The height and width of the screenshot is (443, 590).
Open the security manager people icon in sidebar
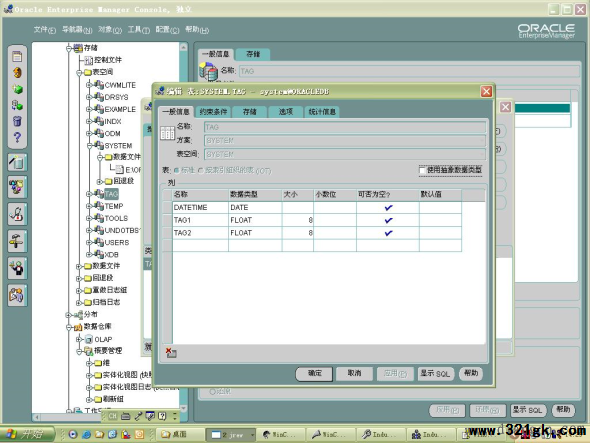(17, 295)
